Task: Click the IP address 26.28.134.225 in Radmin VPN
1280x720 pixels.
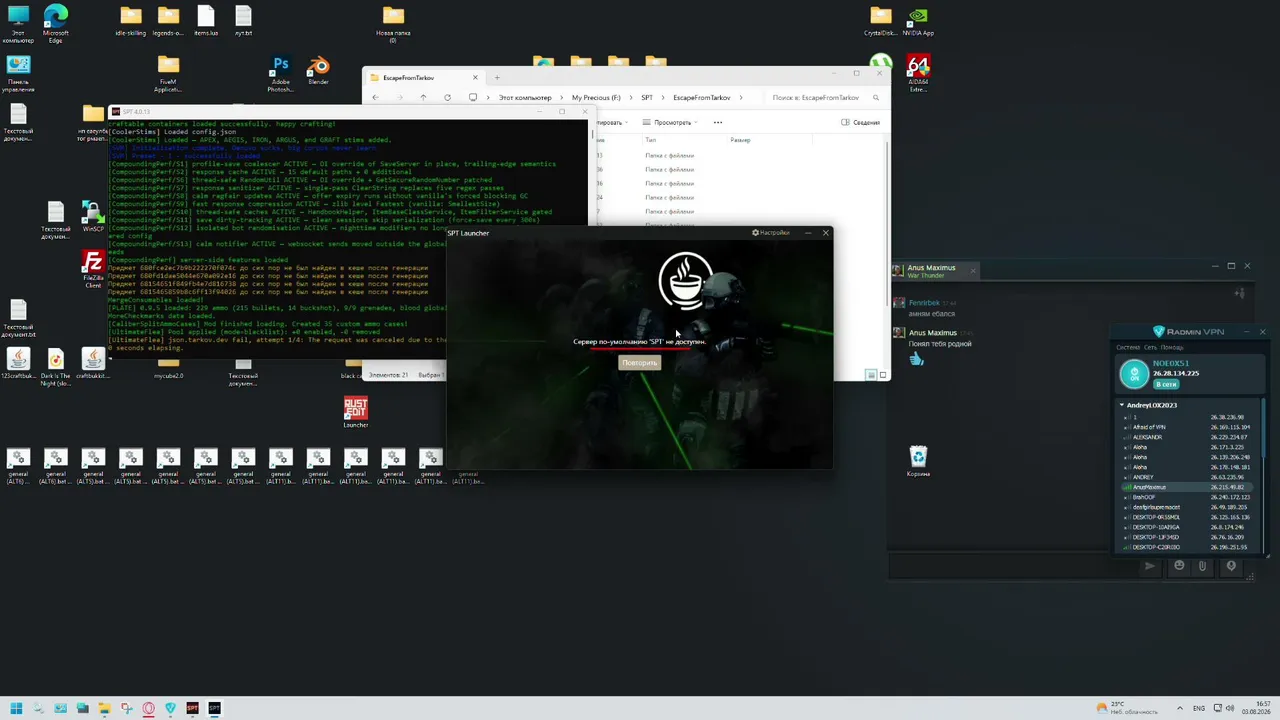Action: click(1176, 373)
